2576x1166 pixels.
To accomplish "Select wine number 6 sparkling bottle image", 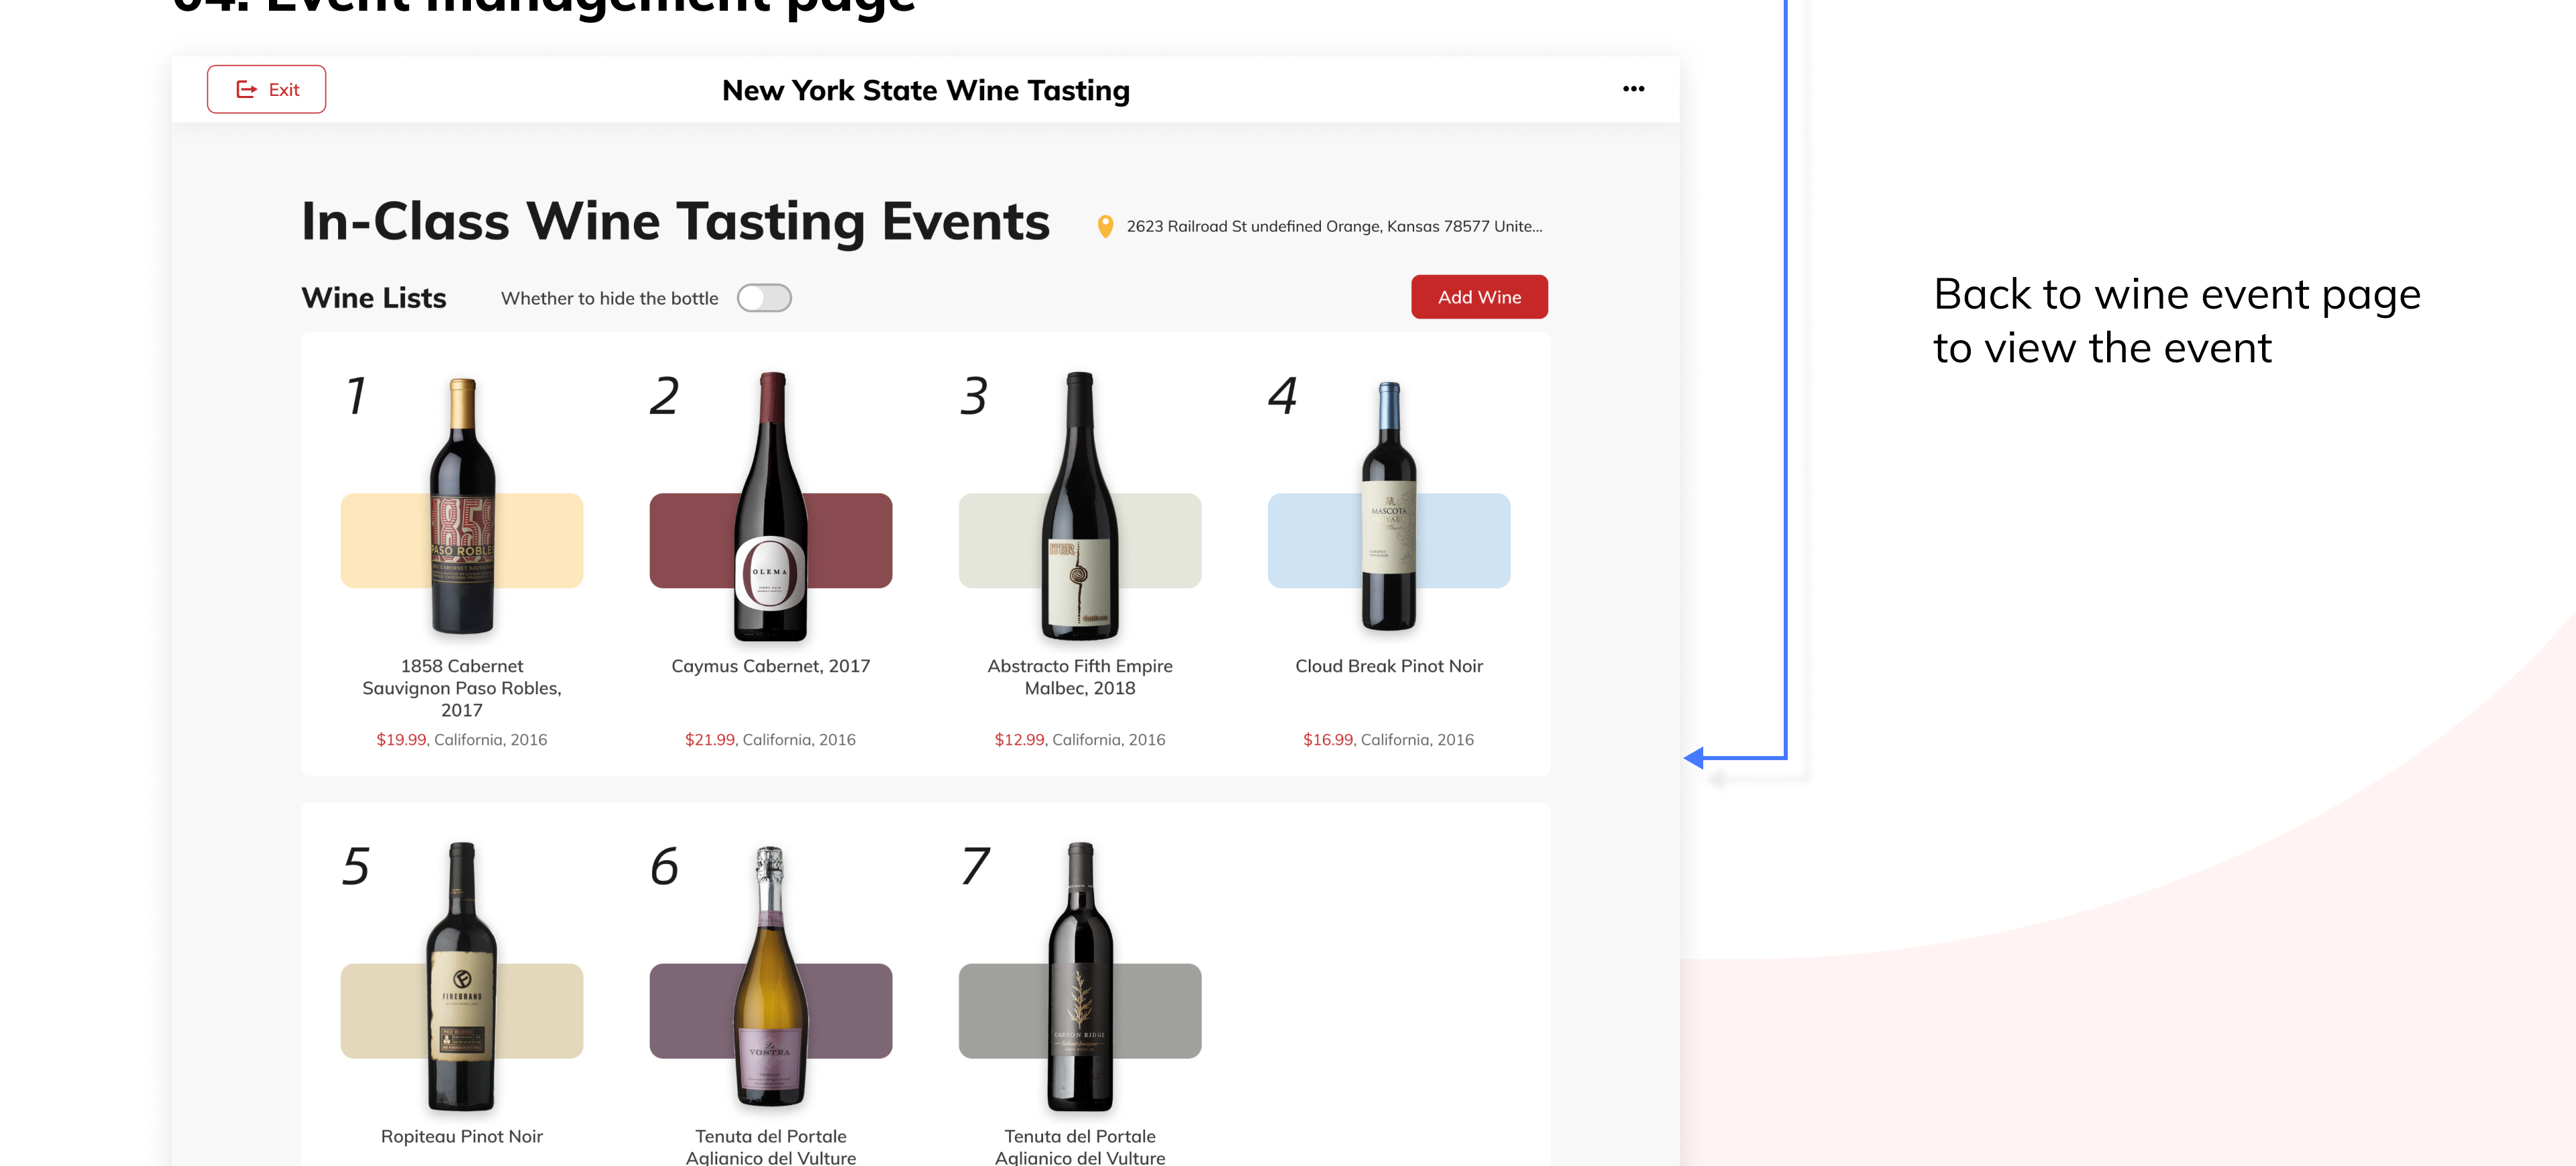I will 770,976.
